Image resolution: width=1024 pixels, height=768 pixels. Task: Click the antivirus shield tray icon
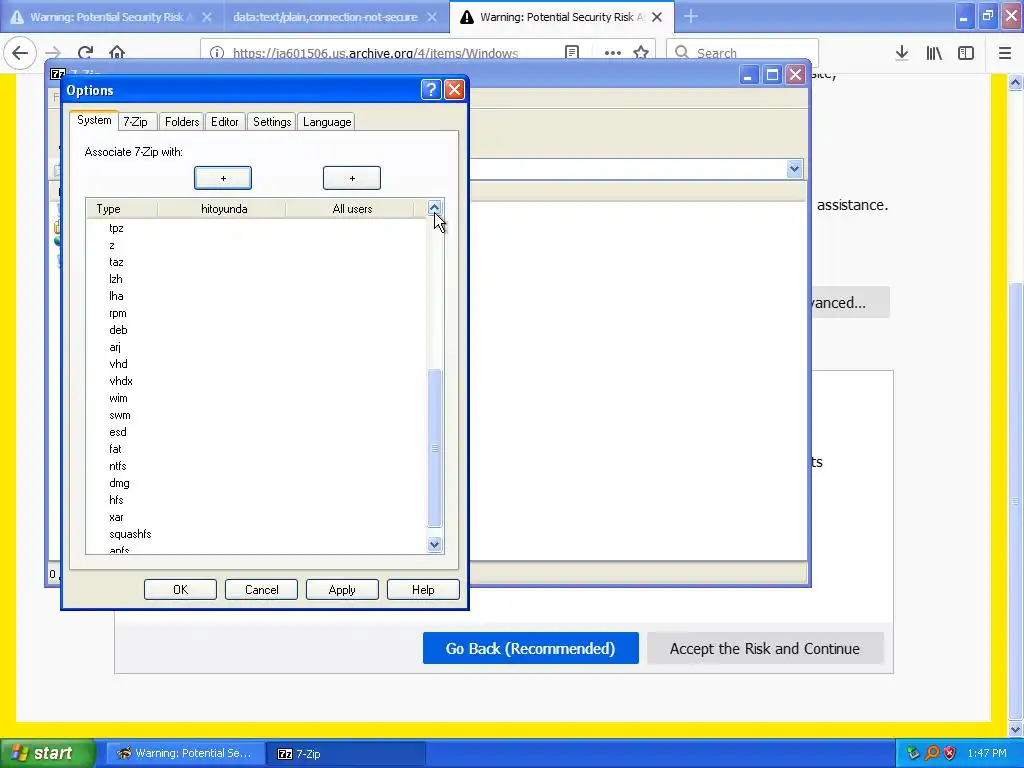click(x=950, y=753)
